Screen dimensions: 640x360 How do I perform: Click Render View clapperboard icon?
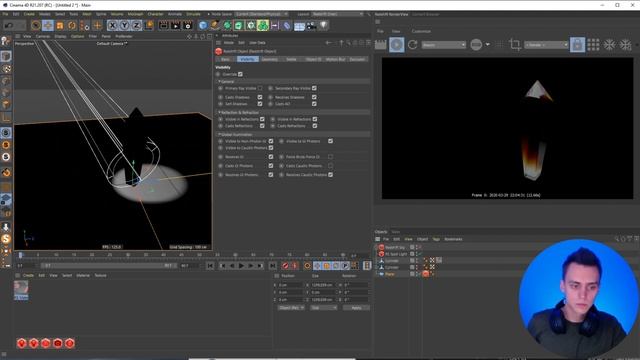click(x=163, y=26)
